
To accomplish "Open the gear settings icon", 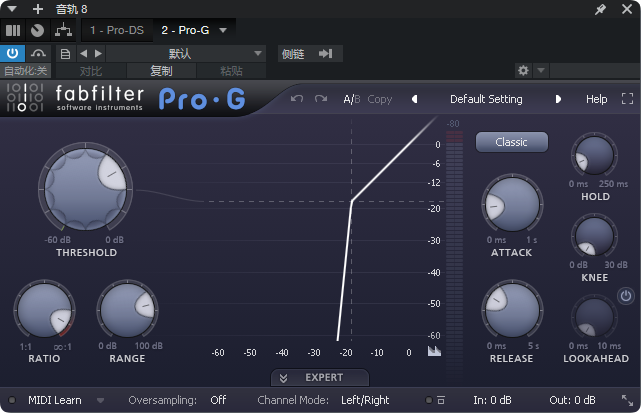I will tap(523, 70).
